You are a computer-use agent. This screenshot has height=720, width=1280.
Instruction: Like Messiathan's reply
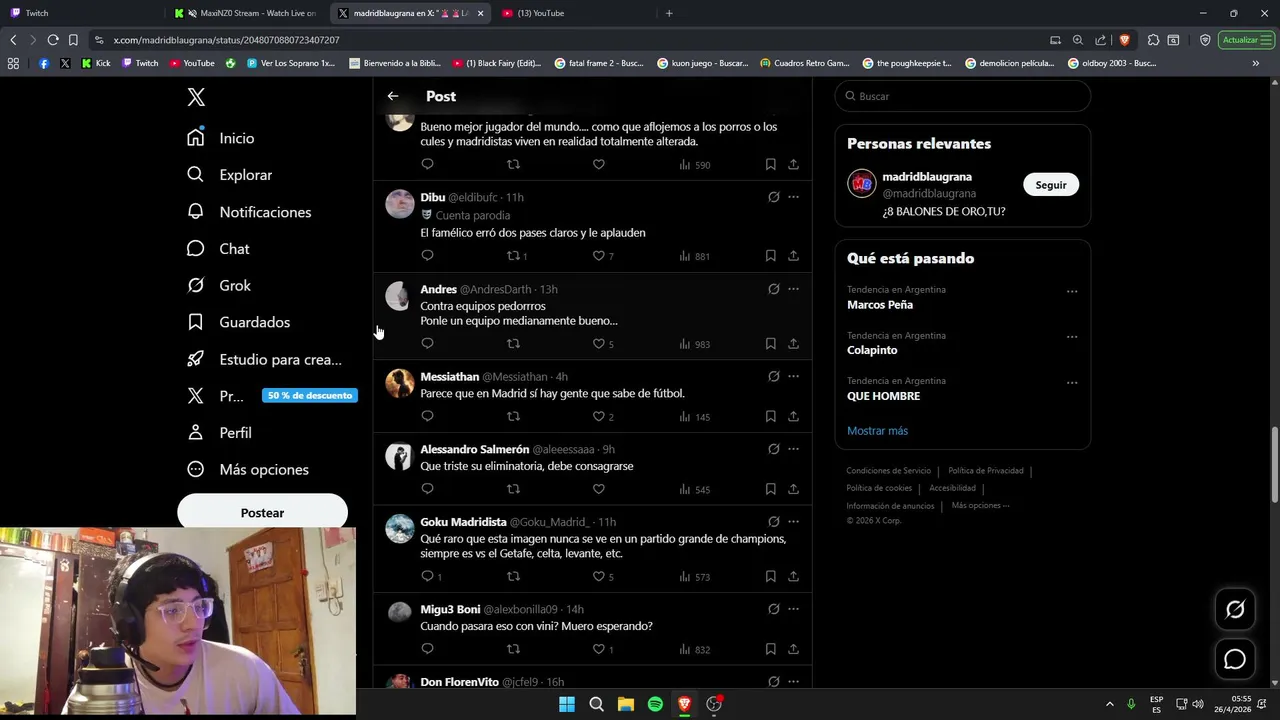[598, 416]
